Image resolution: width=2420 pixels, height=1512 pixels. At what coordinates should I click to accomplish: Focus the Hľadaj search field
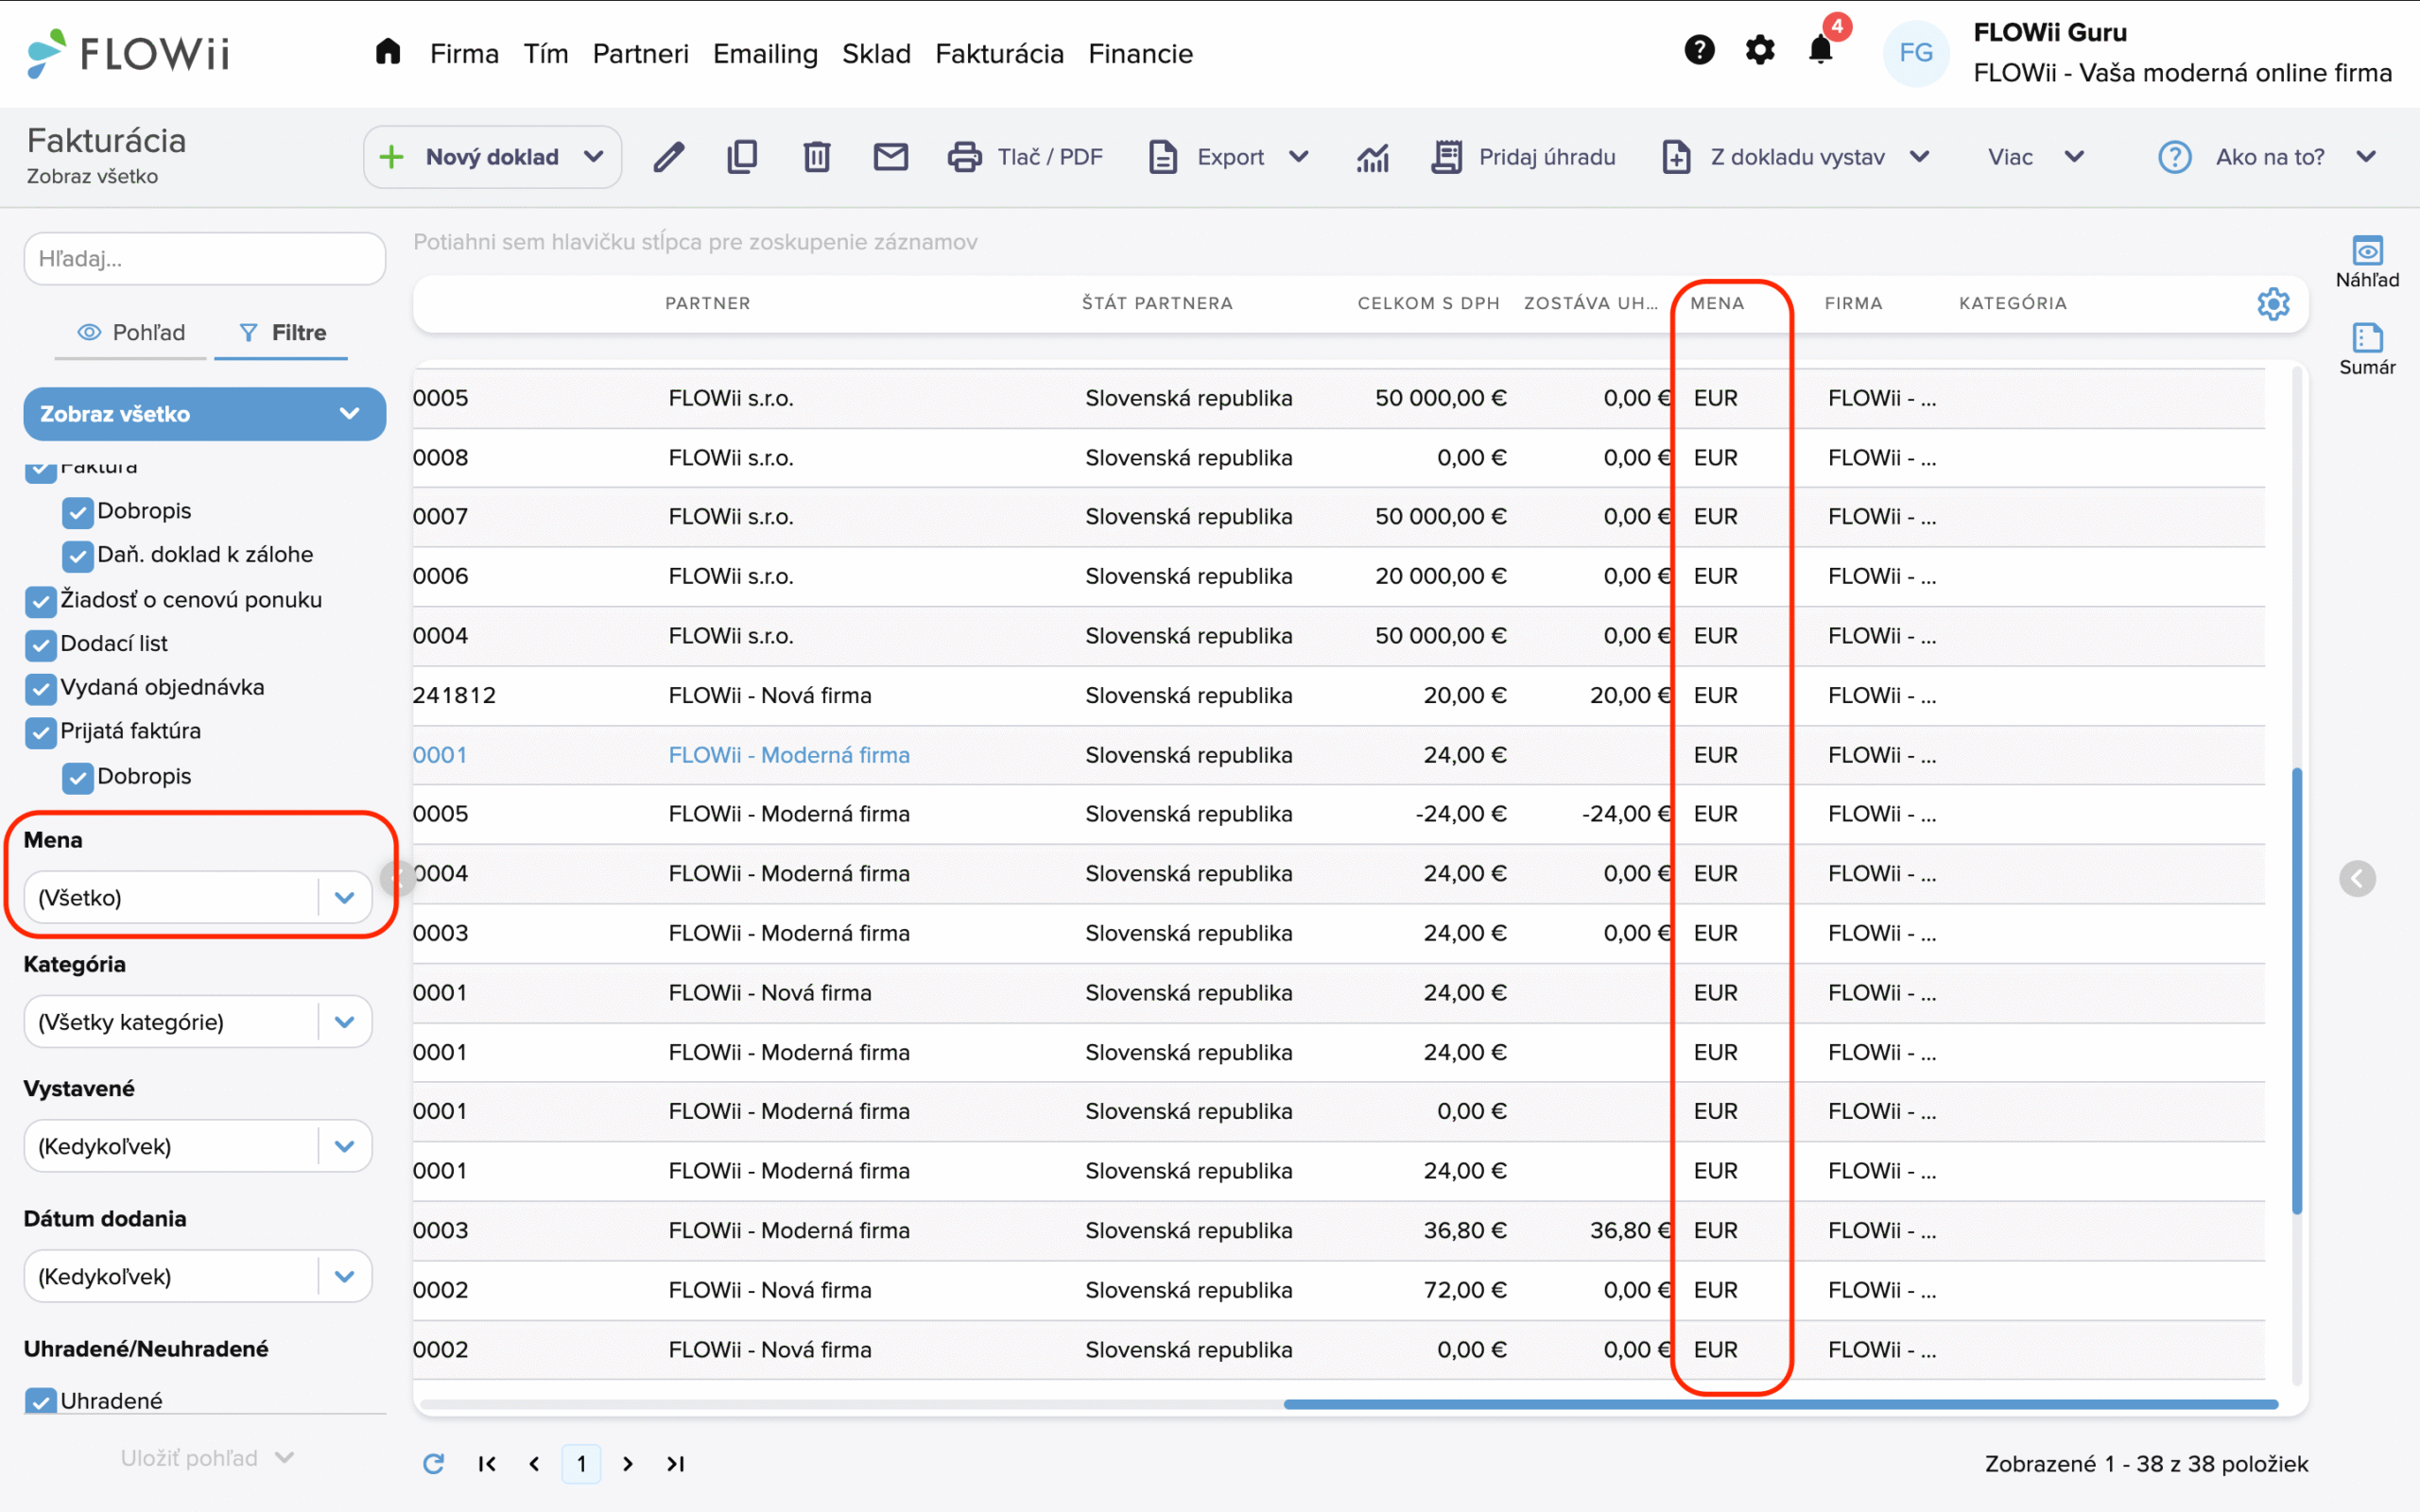tap(204, 259)
